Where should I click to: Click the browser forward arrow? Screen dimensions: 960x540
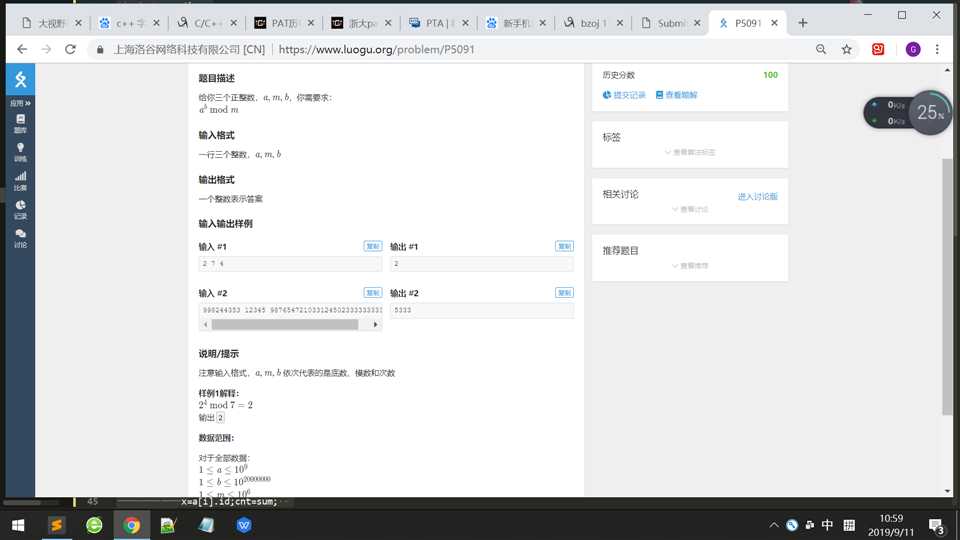point(46,50)
